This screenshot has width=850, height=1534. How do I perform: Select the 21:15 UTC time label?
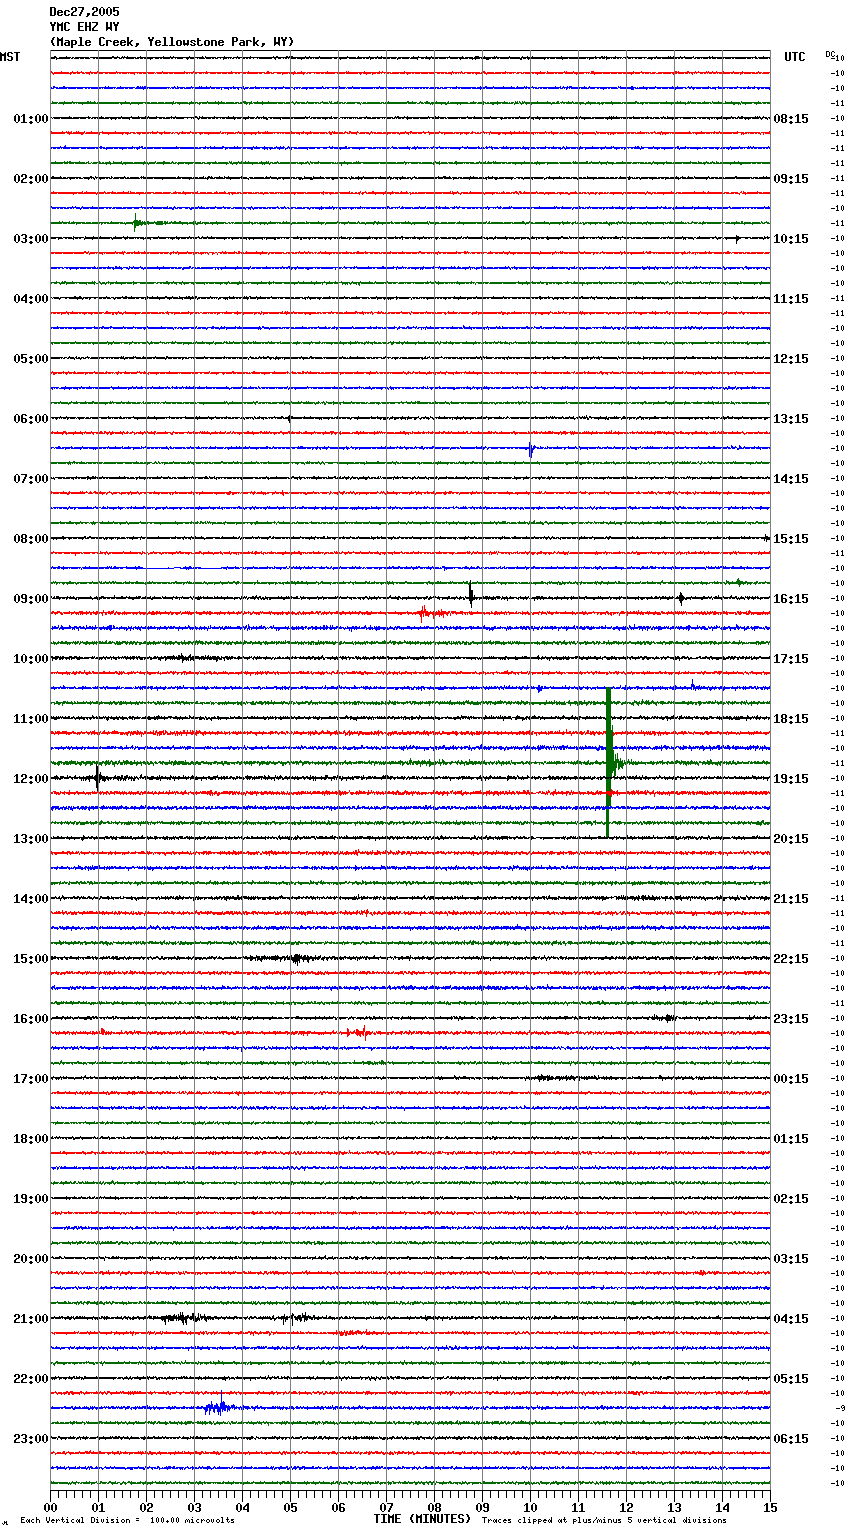[791, 899]
